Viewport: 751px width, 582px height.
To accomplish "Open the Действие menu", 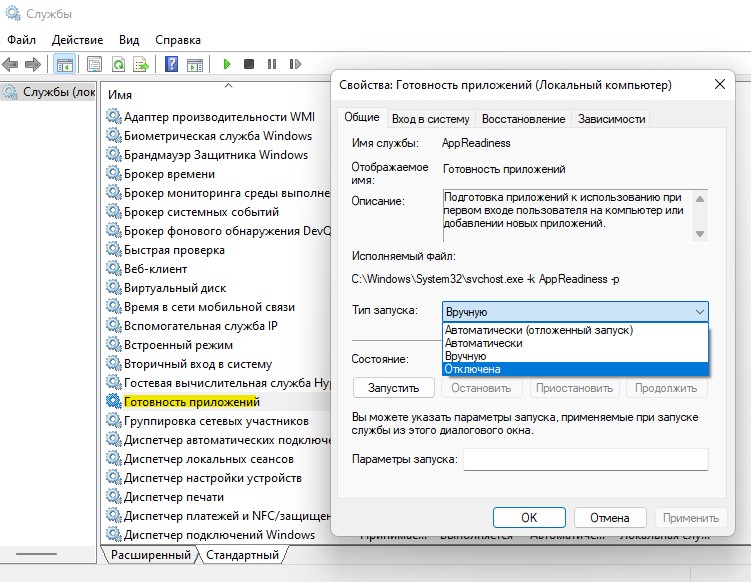I will (77, 40).
